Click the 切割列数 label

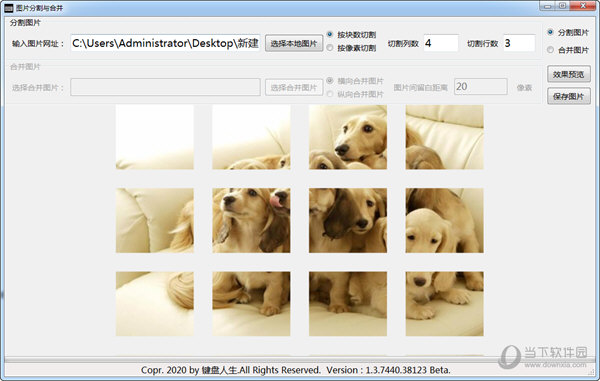coord(403,44)
